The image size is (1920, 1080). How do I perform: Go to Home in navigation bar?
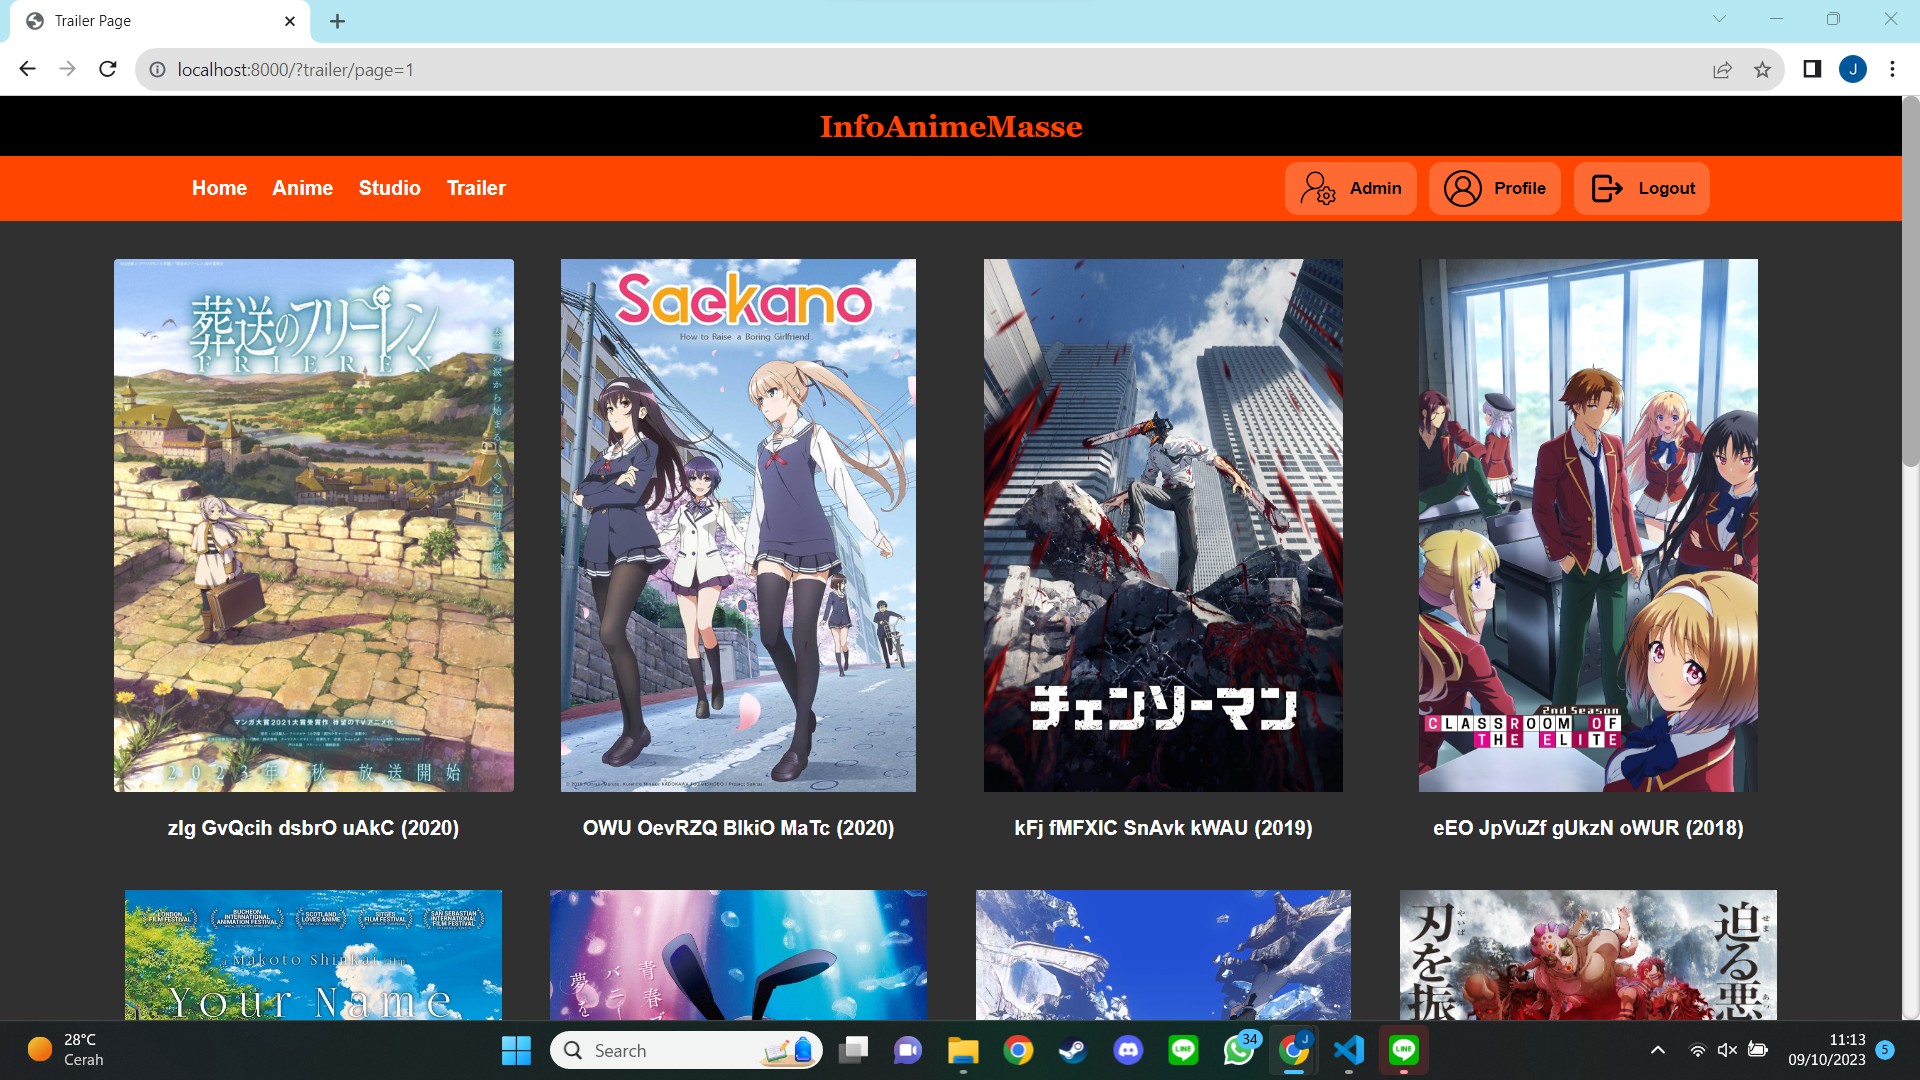click(219, 188)
